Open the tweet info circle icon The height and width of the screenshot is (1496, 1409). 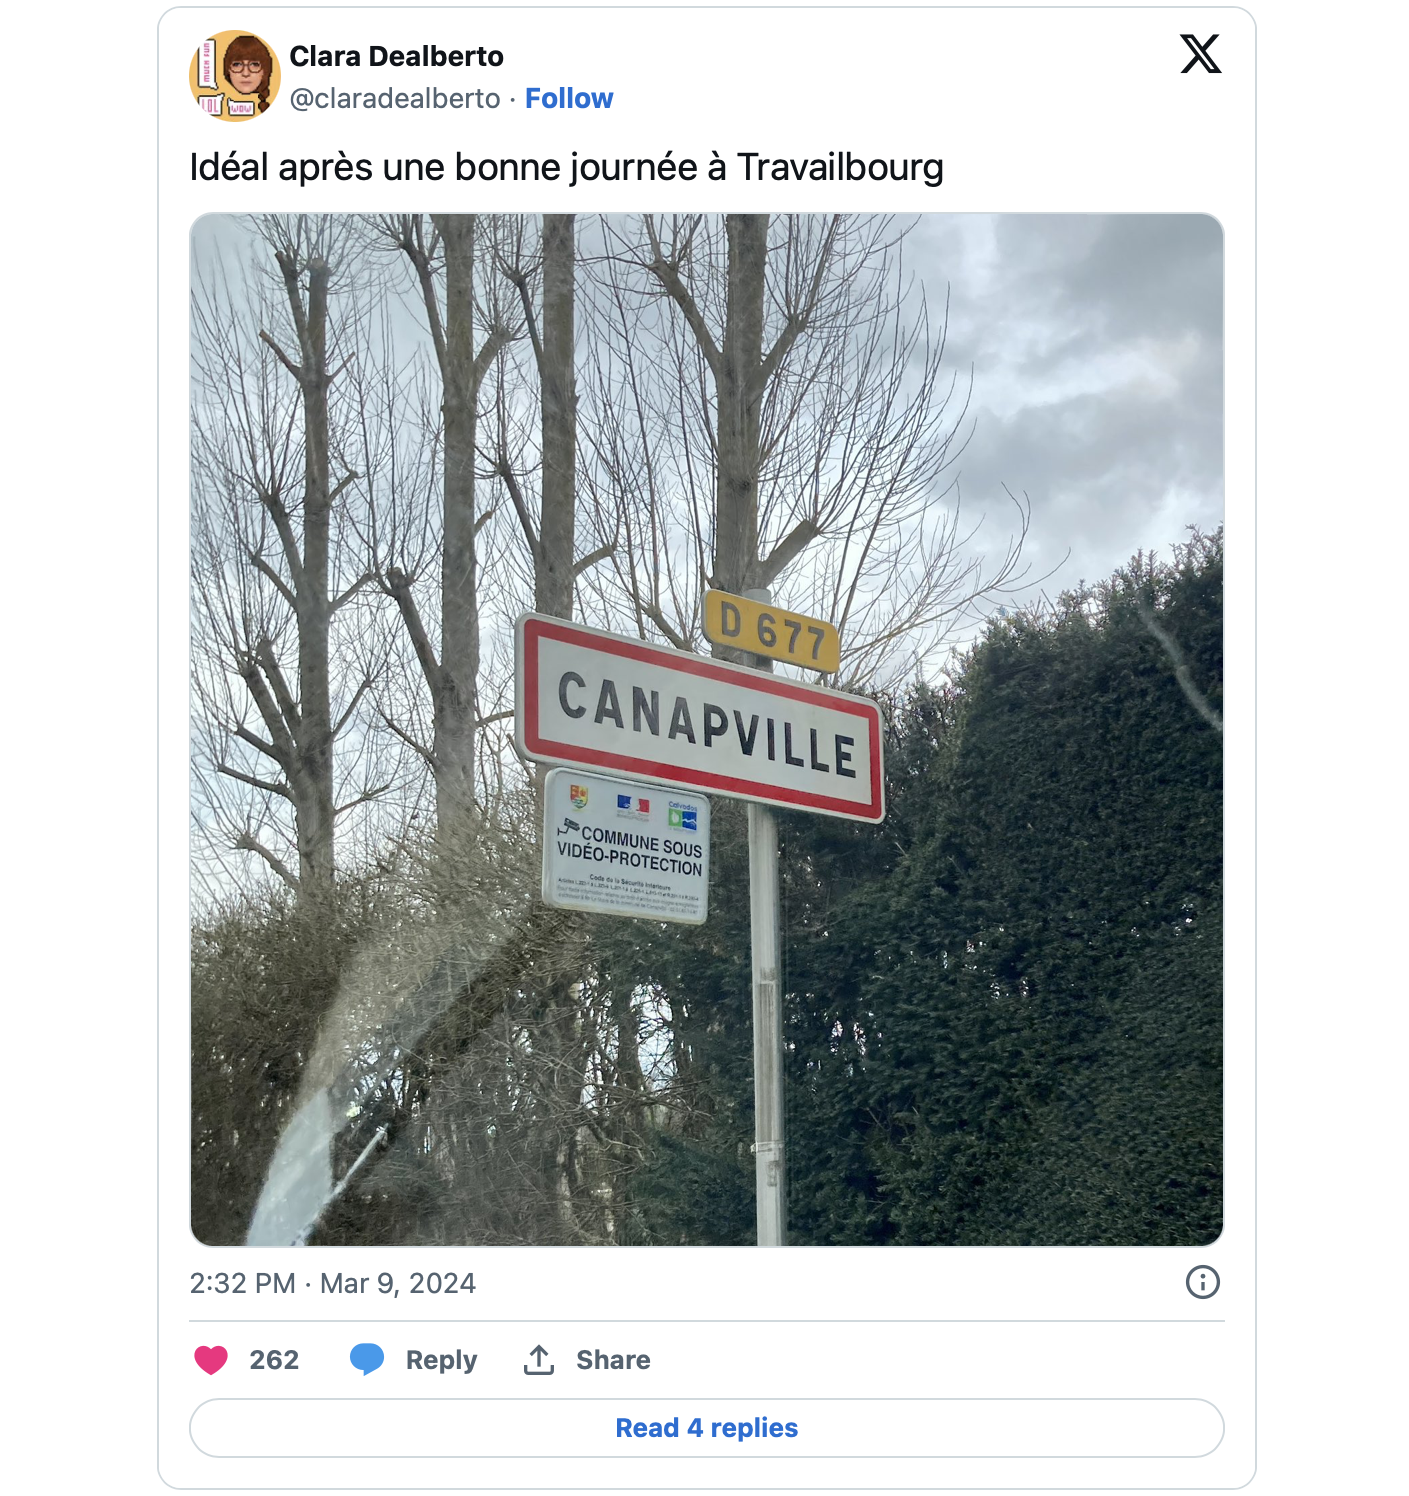[1202, 1282]
